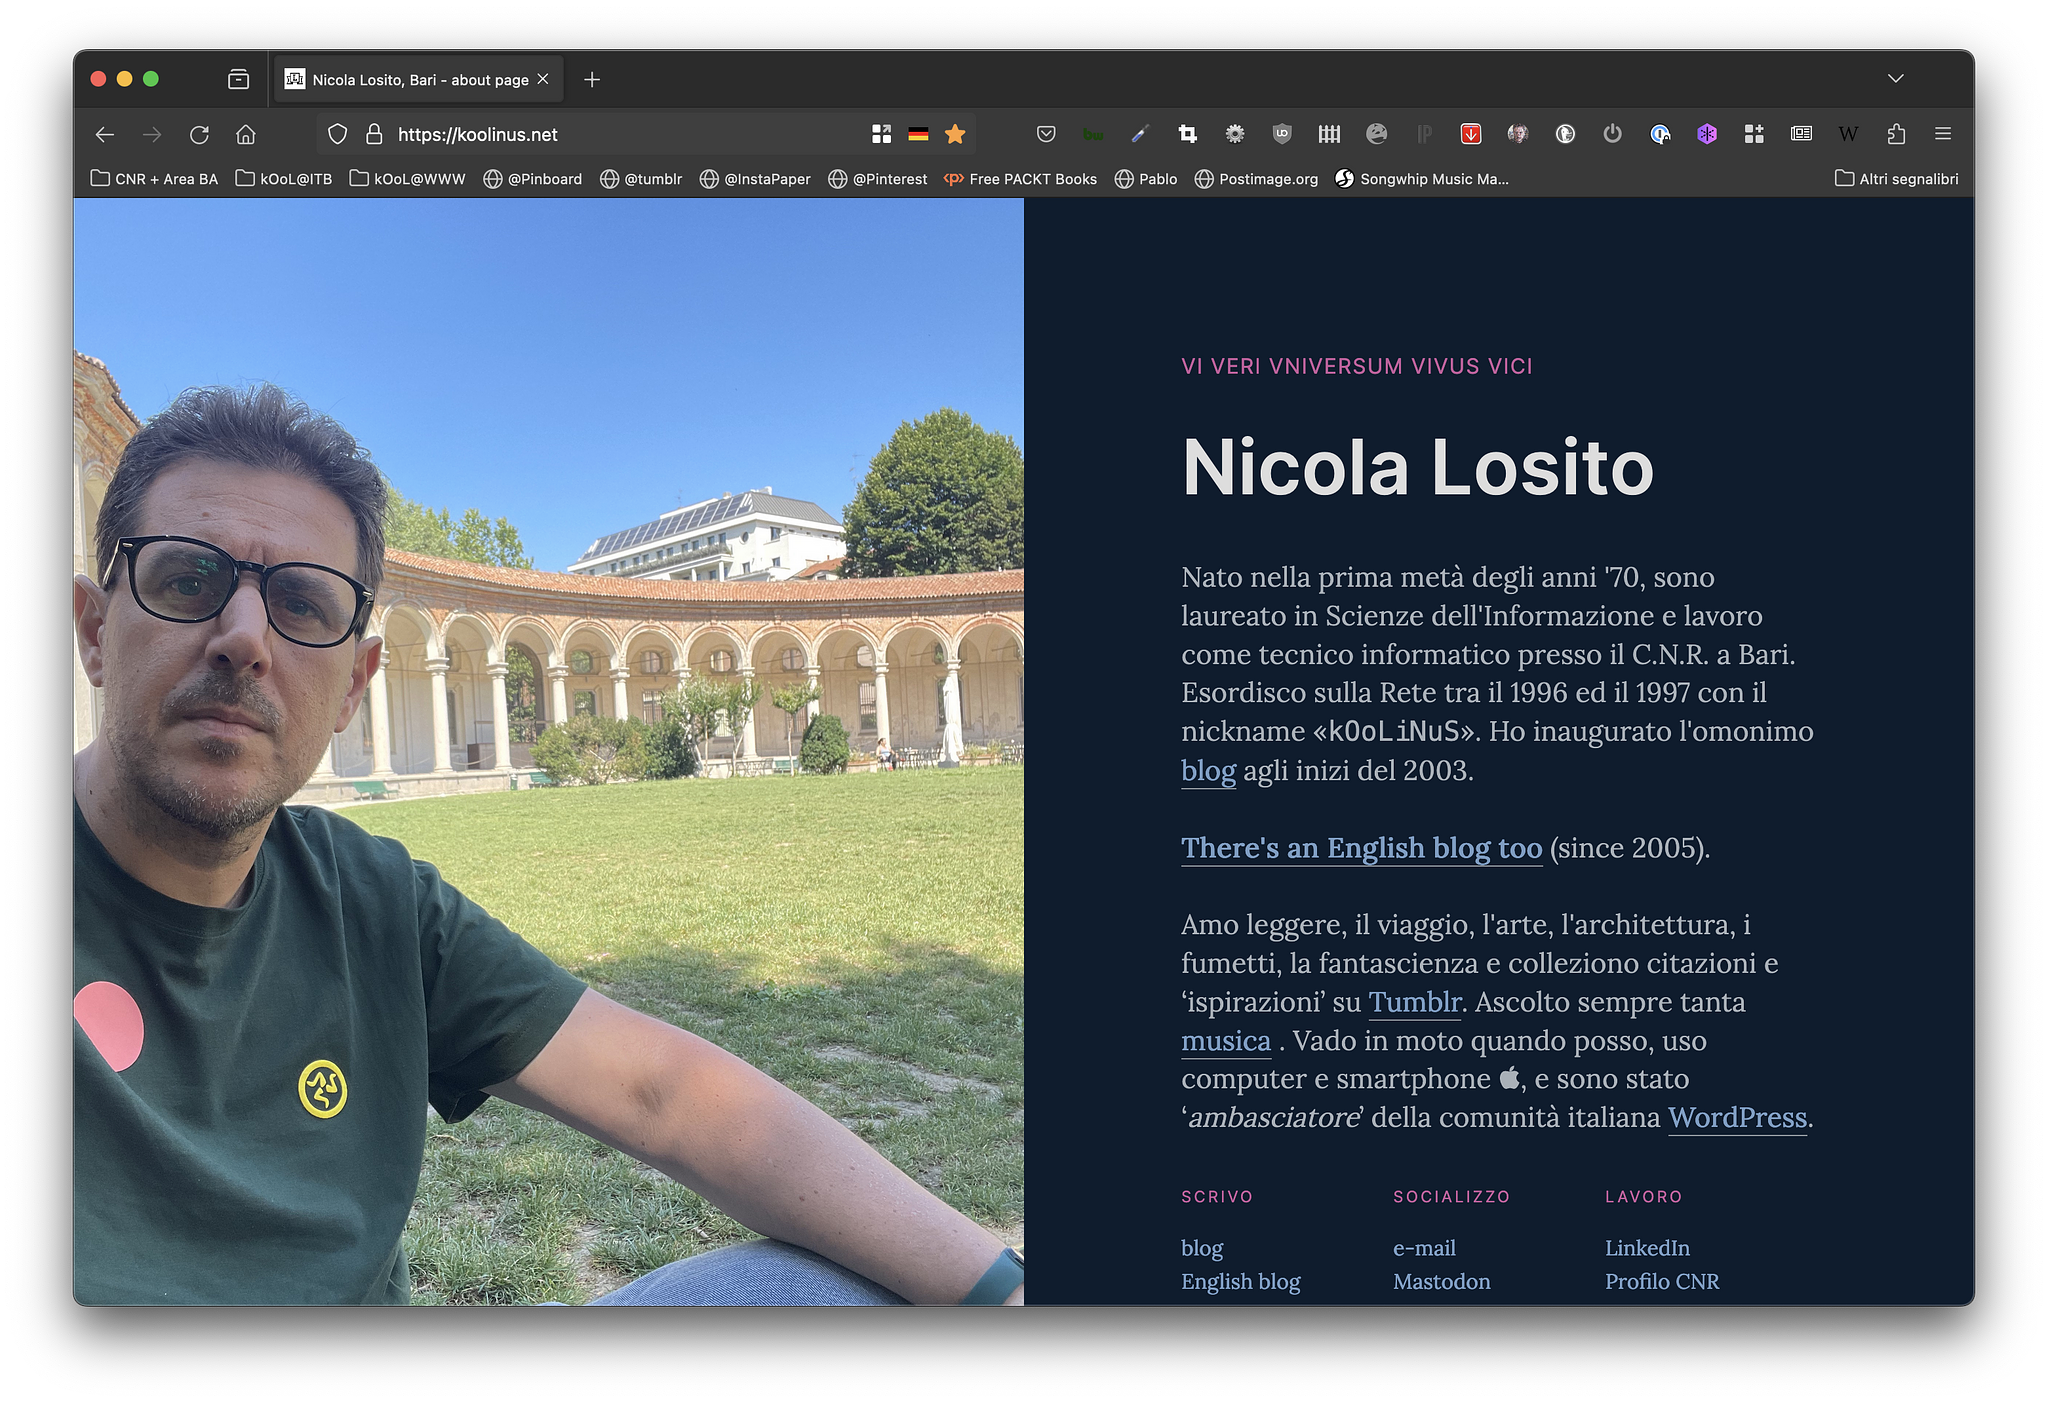
Task: Open uBlock Origin shield panel
Action: (x=1282, y=134)
